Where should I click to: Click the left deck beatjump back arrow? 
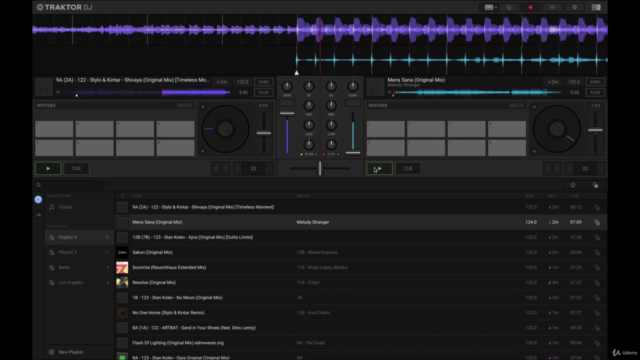pos(216,169)
